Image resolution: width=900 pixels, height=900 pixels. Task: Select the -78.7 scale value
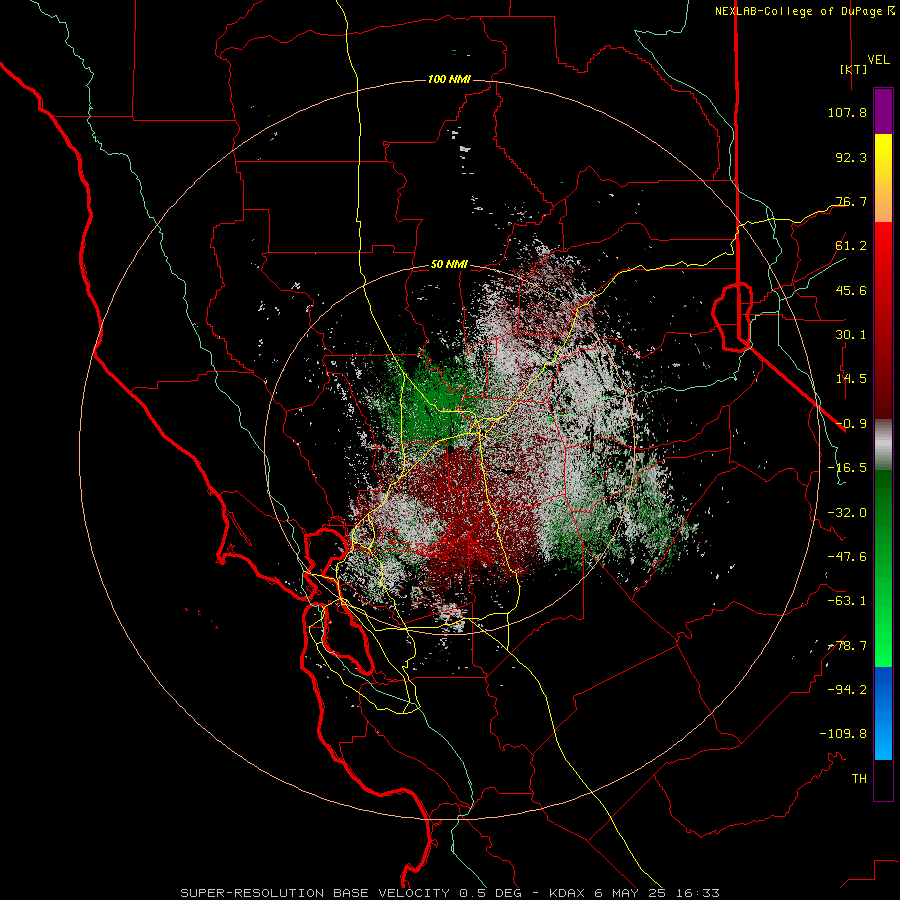[x=847, y=645]
